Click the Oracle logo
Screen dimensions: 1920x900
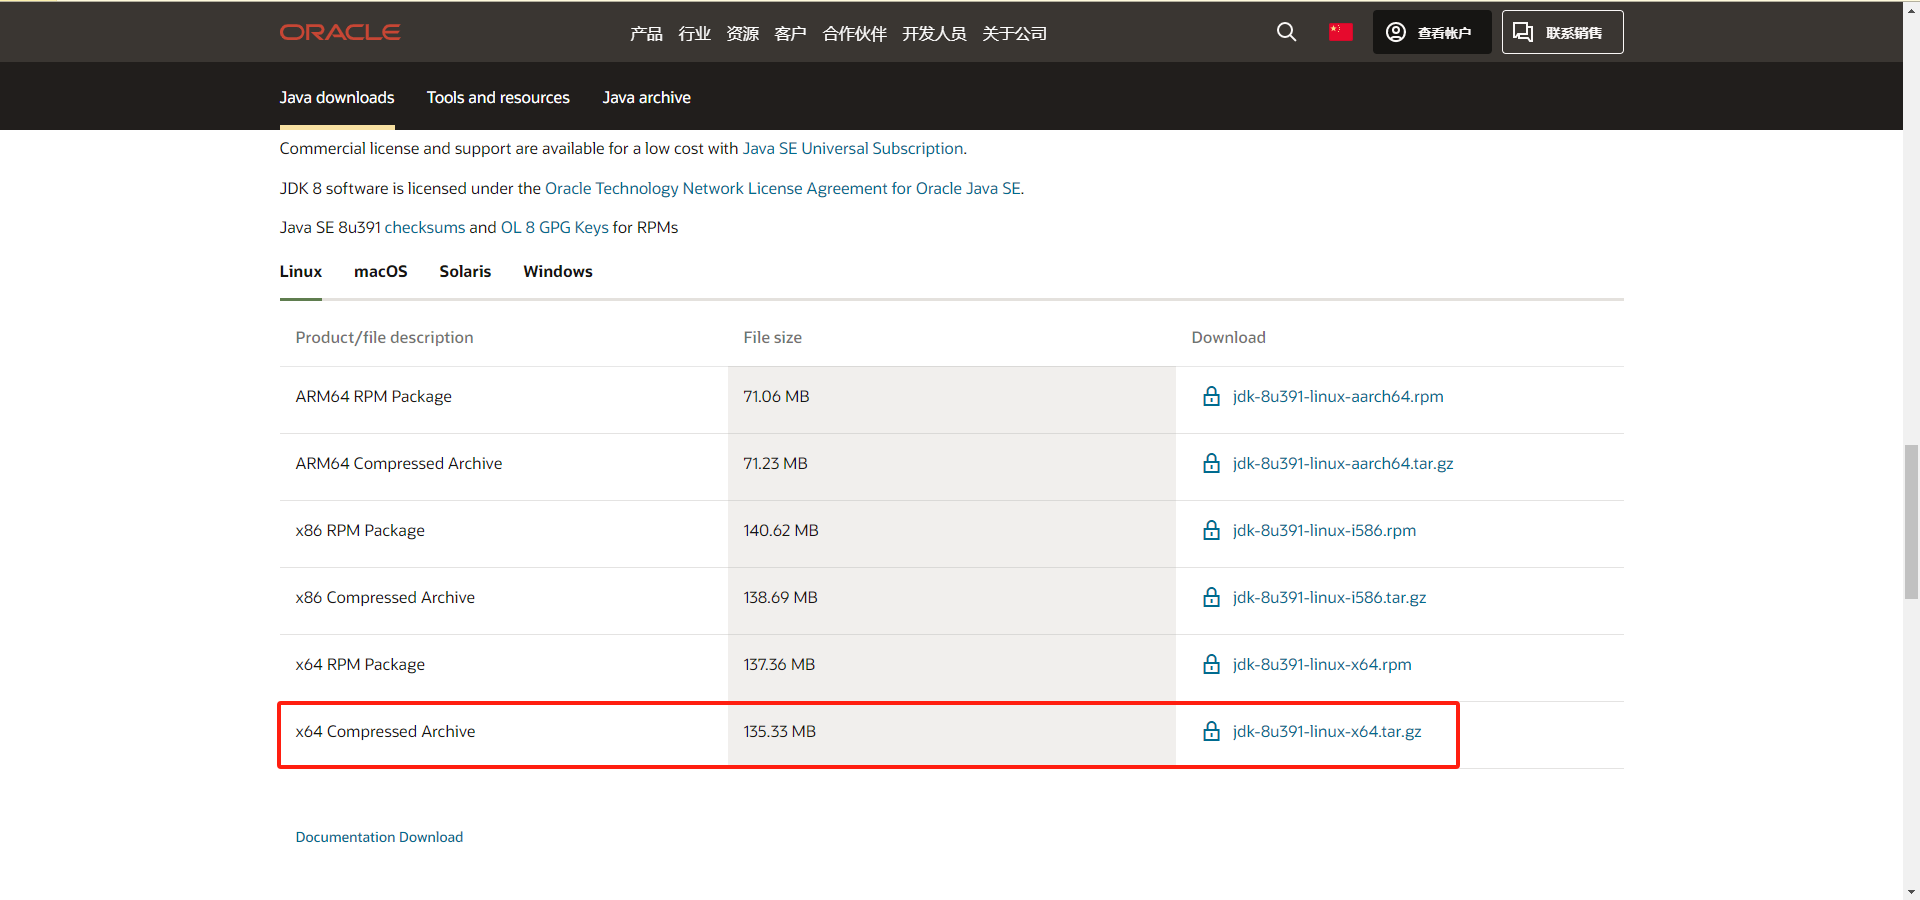pos(340,32)
